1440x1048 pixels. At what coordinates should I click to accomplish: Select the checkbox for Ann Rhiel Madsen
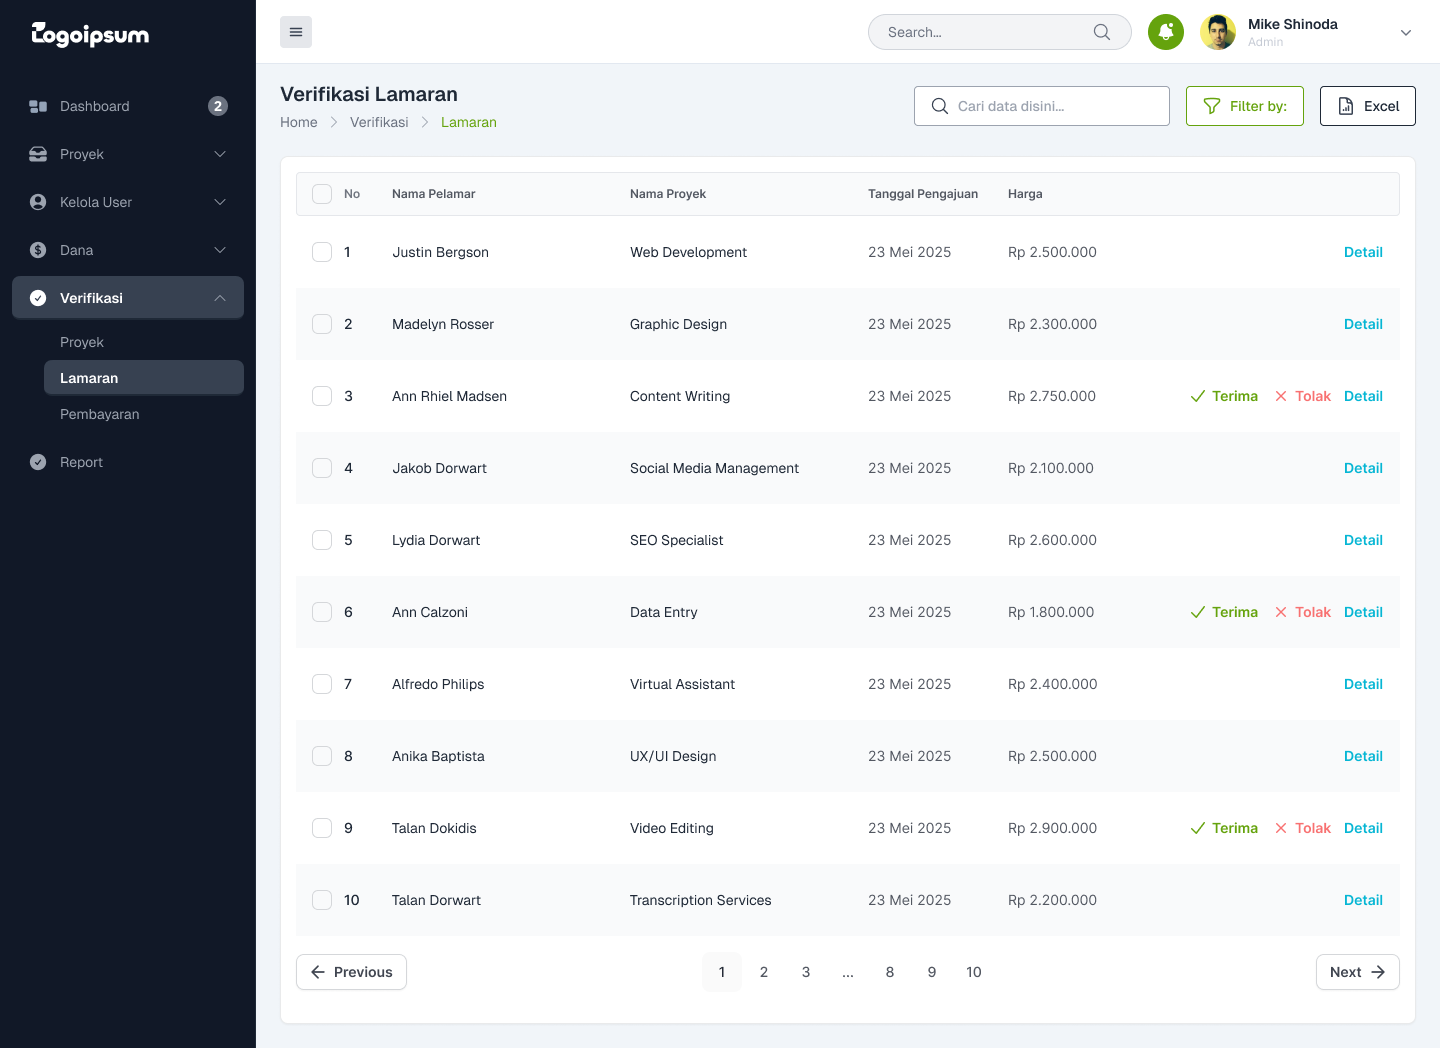point(322,396)
